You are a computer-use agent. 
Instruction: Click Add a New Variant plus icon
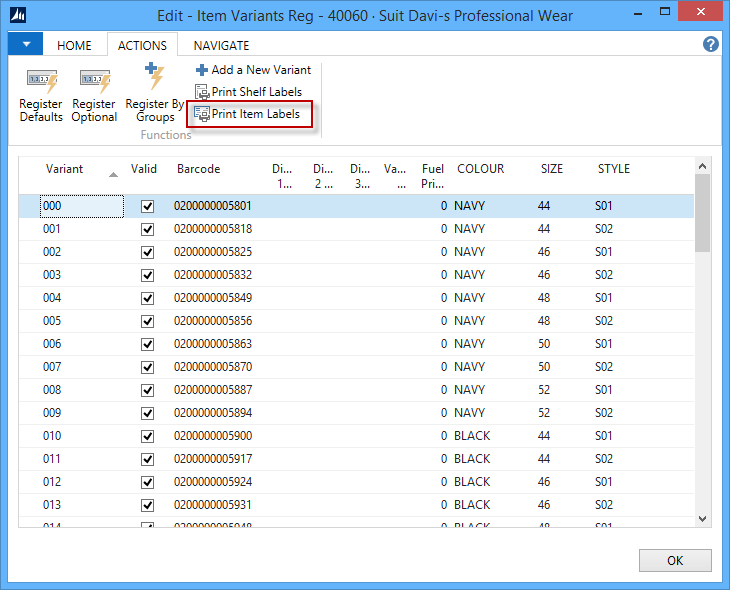point(201,70)
